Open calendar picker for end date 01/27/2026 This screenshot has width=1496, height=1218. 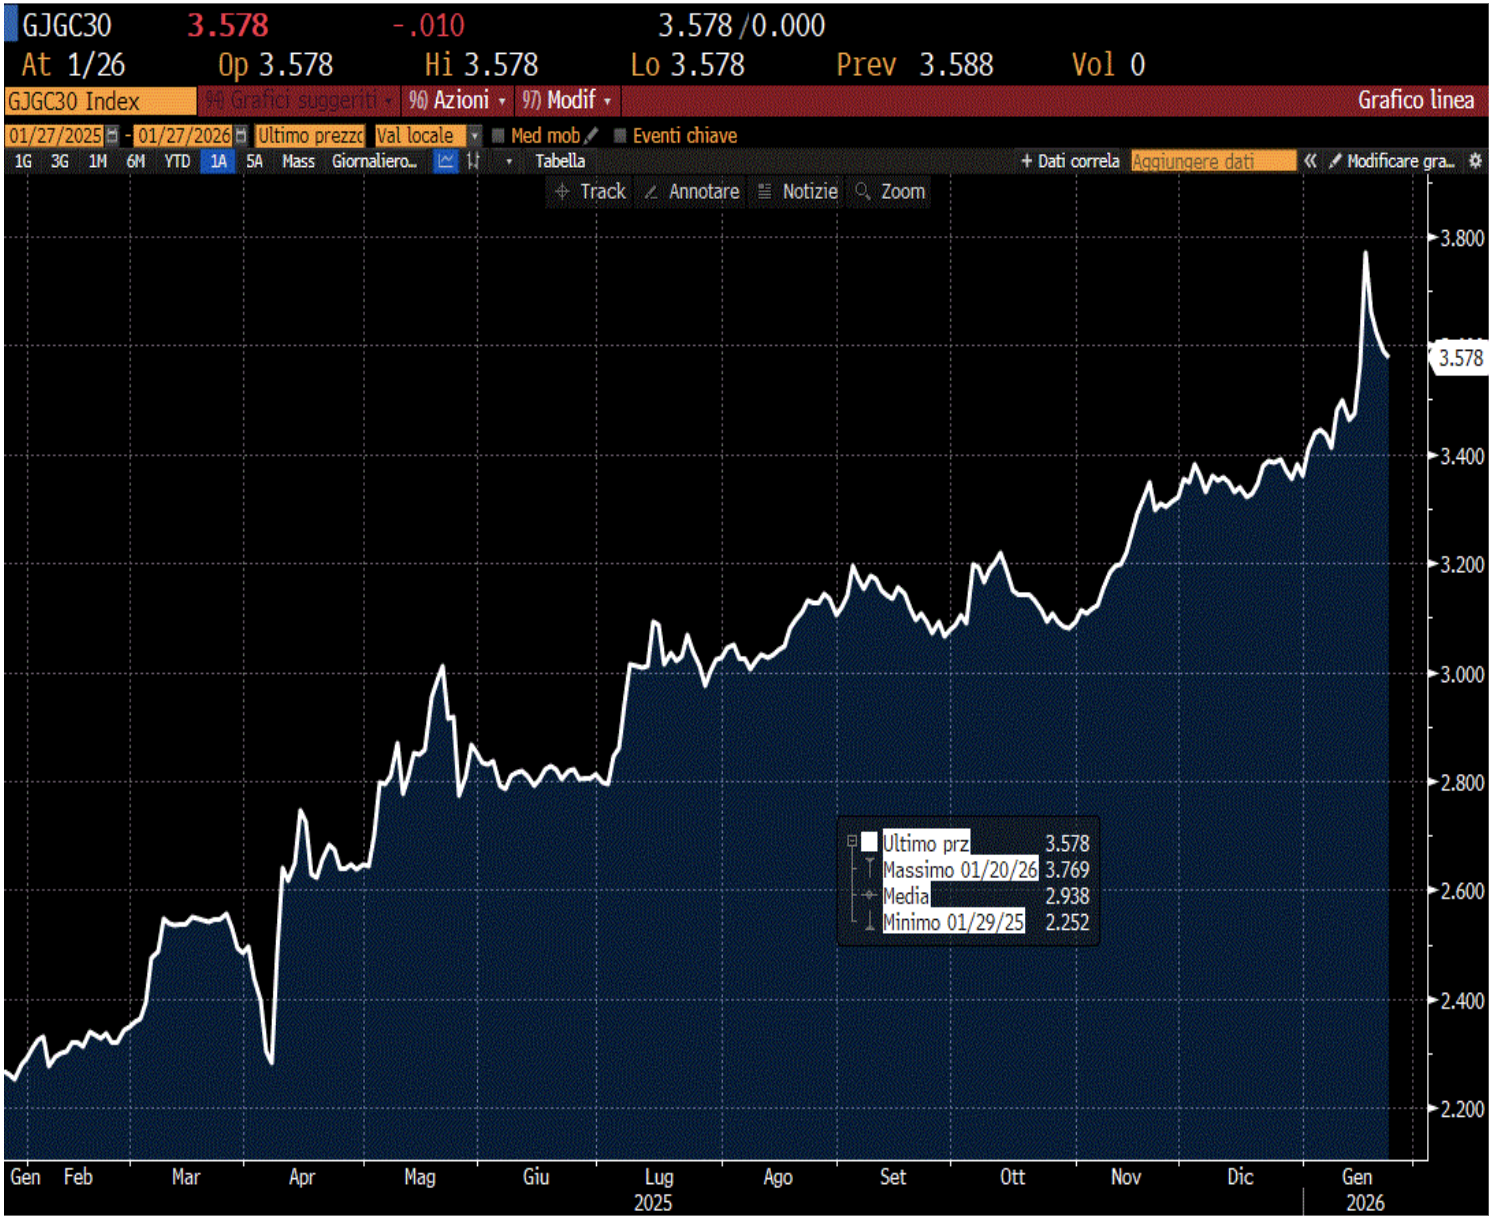point(240,136)
